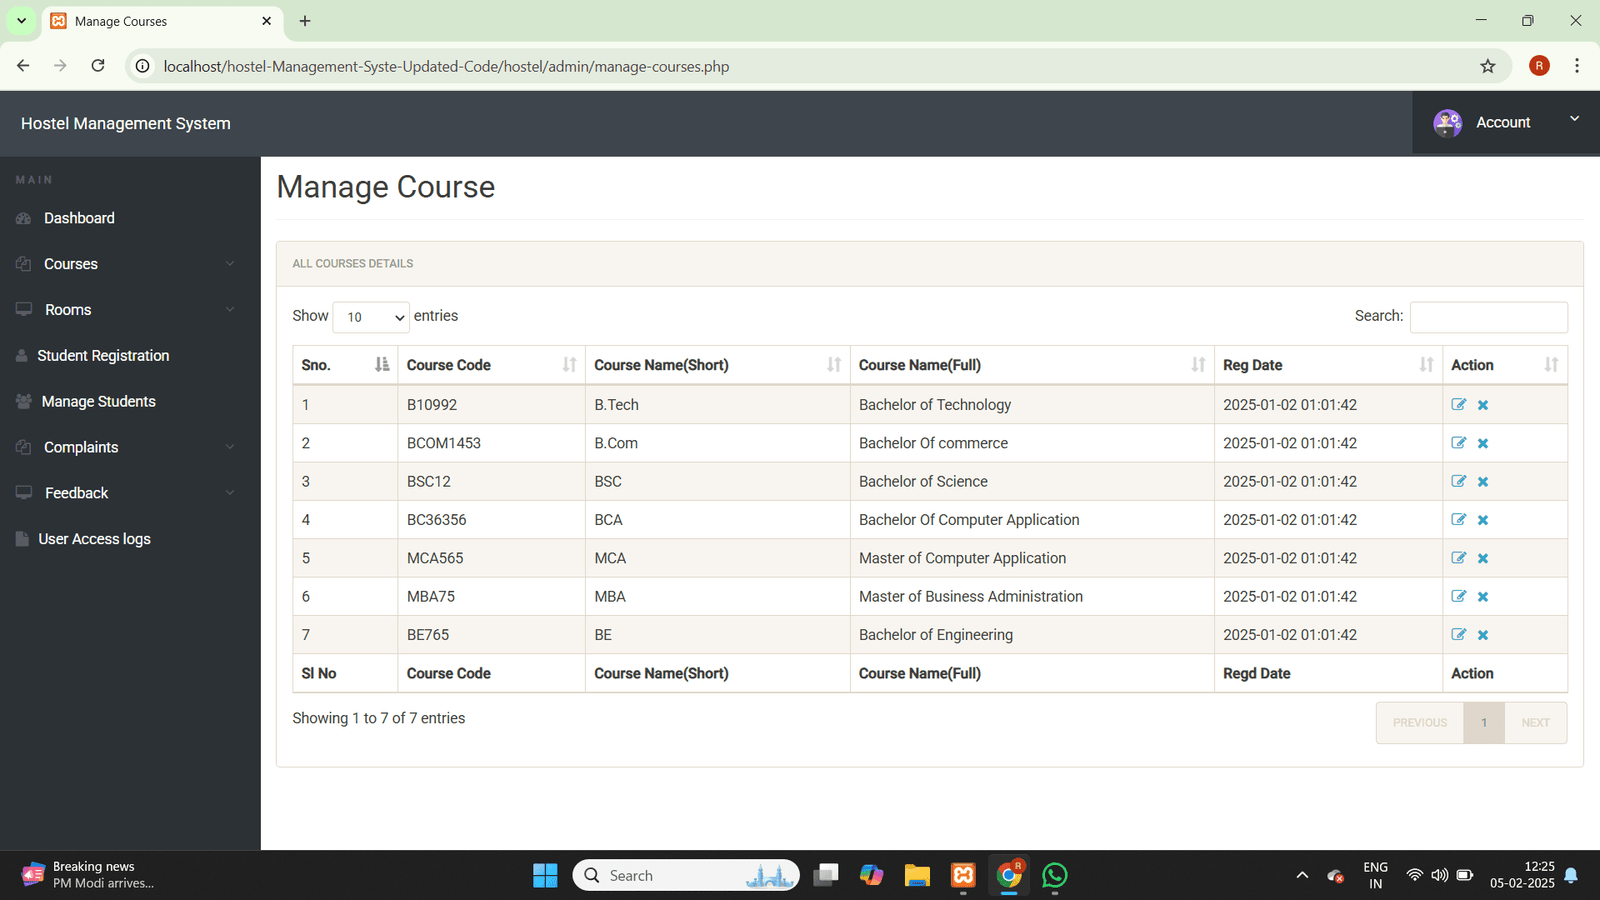Delete the BSC course entry
This screenshot has width=1600, height=900.
[1483, 482]
